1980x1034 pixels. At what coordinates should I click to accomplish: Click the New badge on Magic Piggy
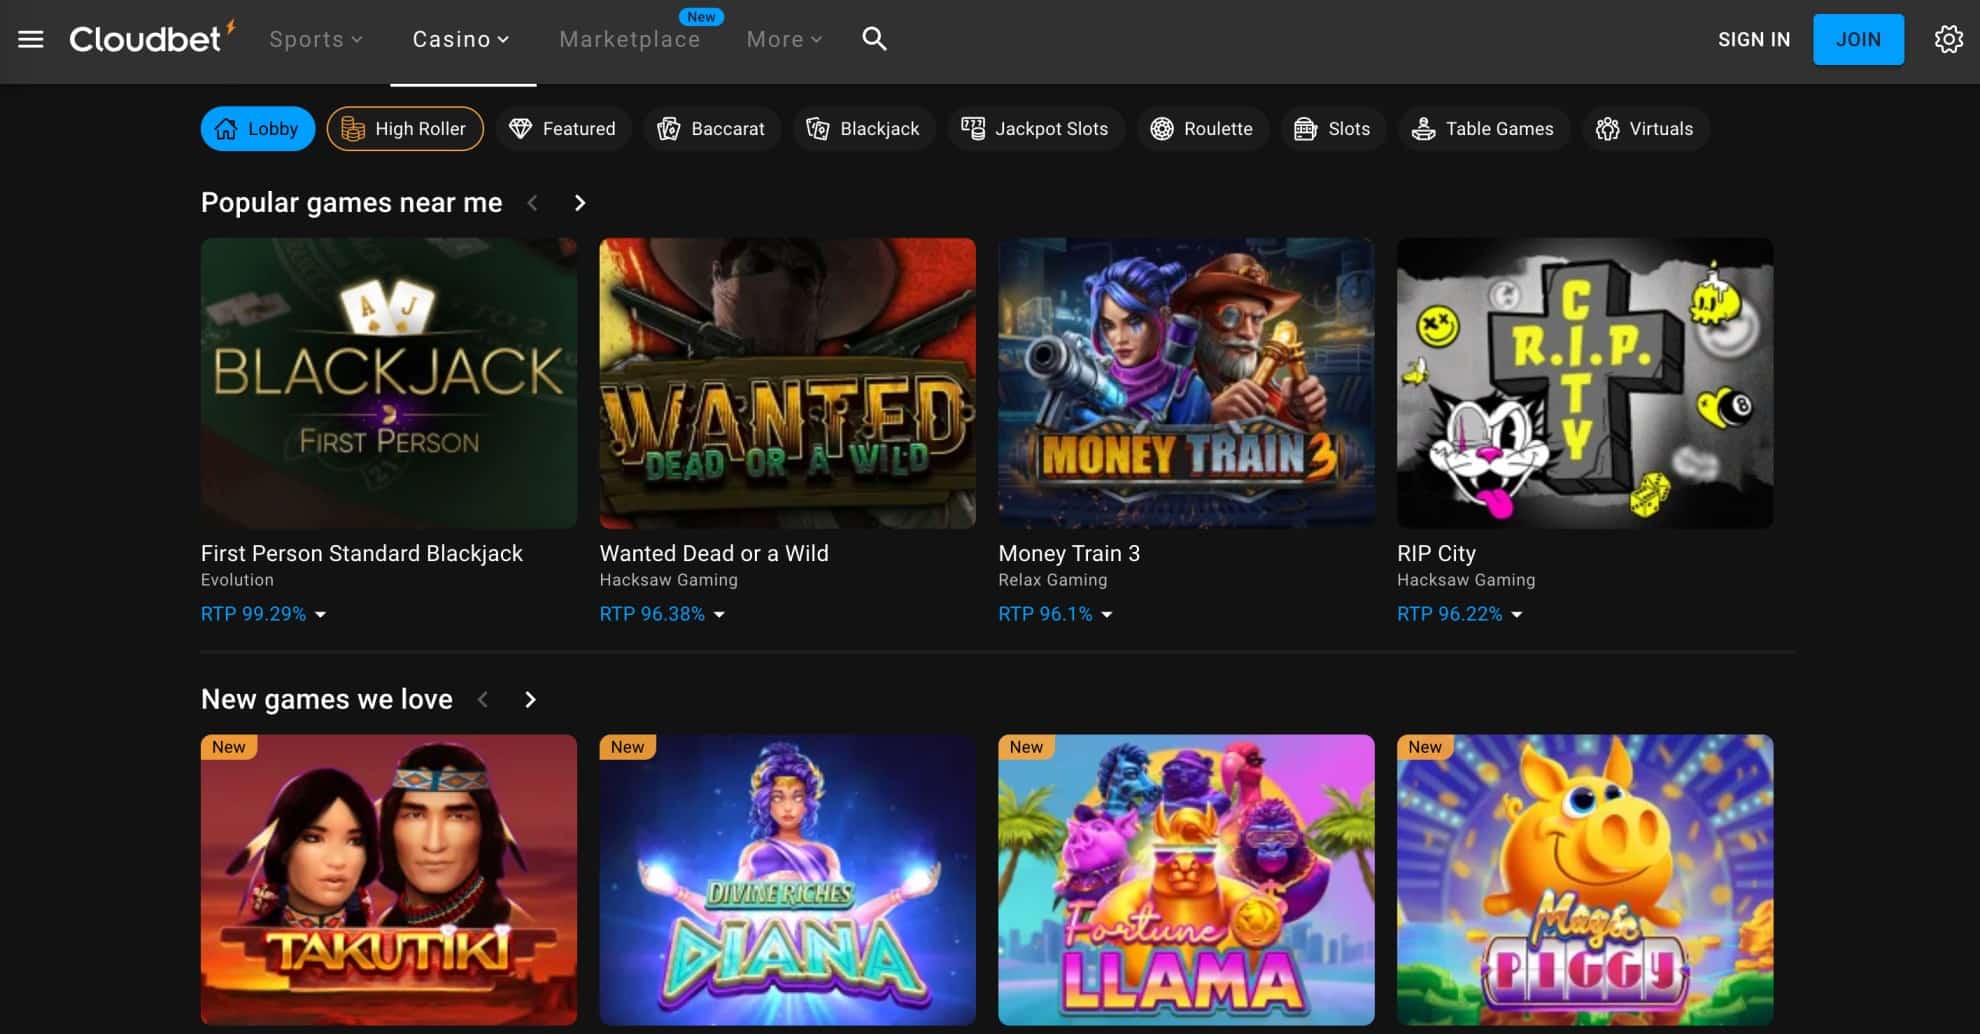(x=1425, y=747)
